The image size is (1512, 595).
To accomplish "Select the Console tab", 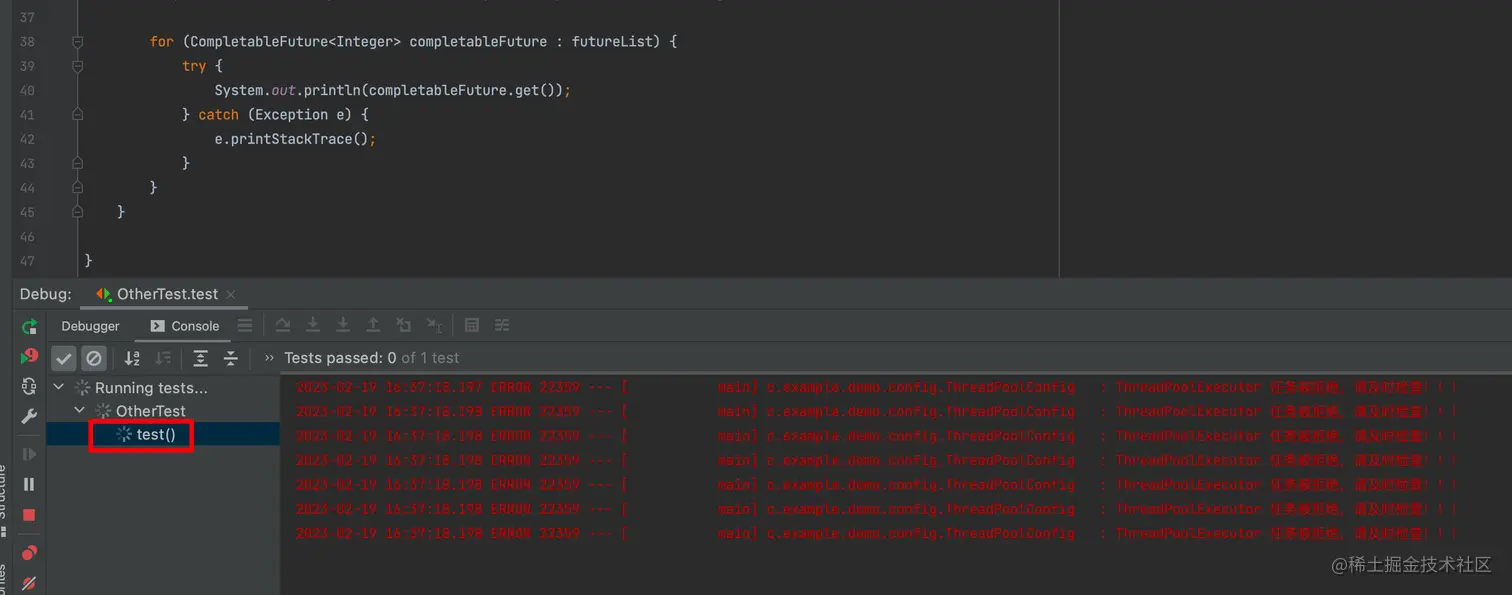I will [x=185, y=326].
